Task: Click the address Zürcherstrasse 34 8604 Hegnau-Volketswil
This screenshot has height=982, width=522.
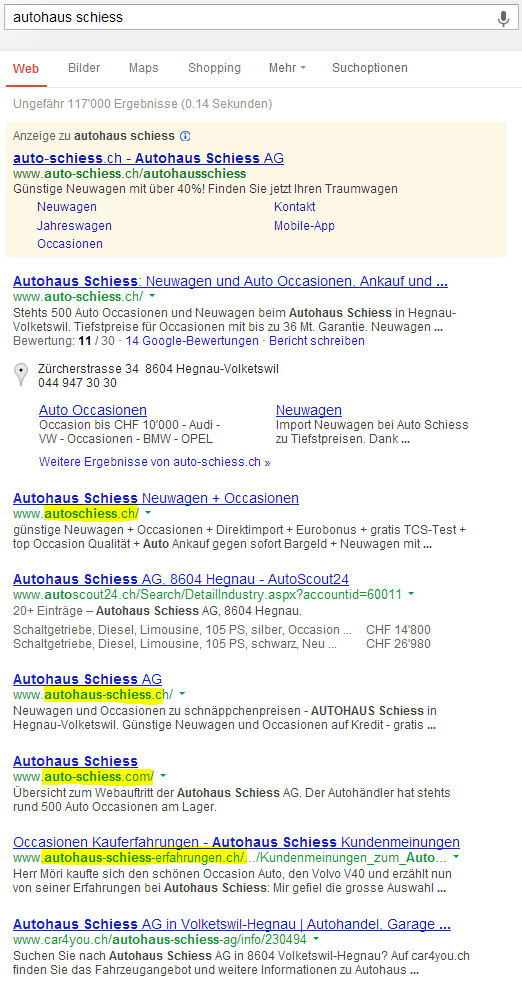Action: click(159, 369)
